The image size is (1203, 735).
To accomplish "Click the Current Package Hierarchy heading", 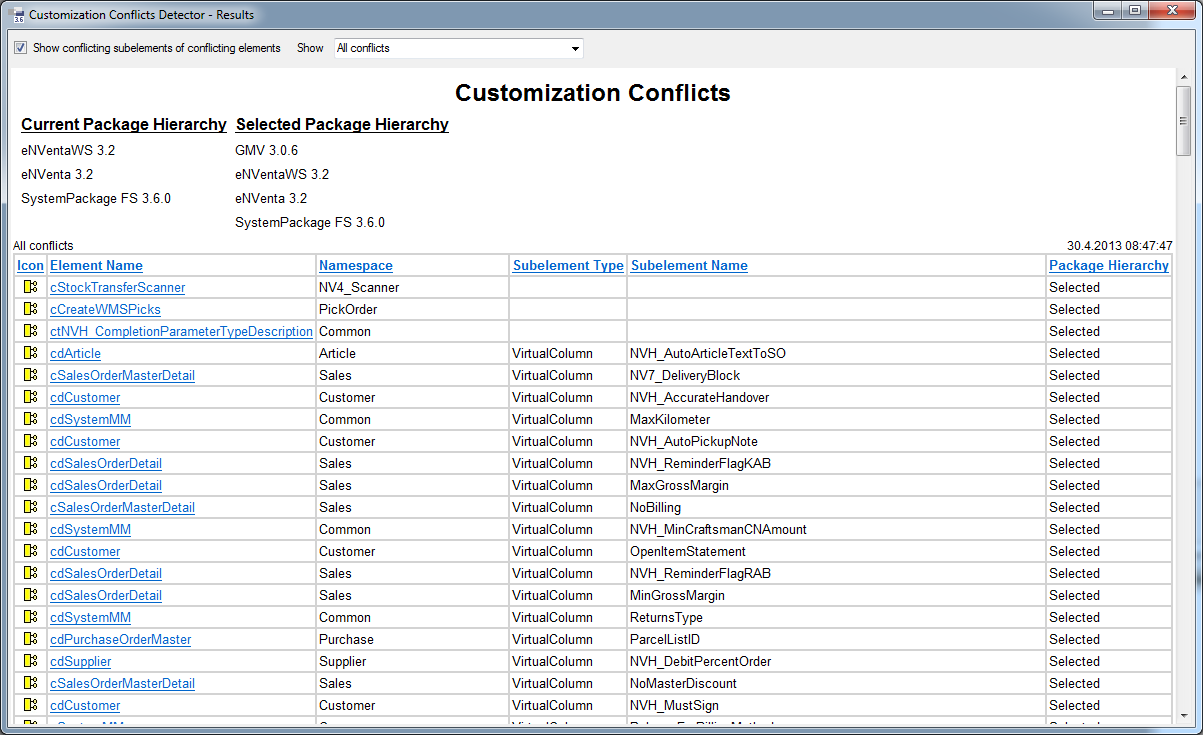I will click(x=124, y=125).
